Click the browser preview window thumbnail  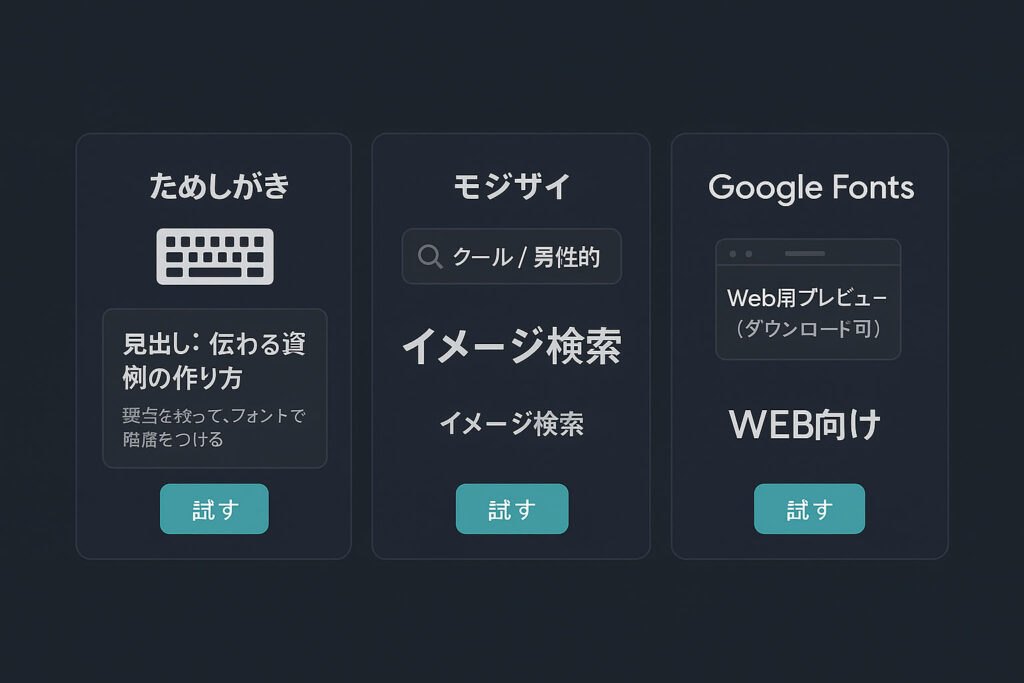[x=808, y=299]
